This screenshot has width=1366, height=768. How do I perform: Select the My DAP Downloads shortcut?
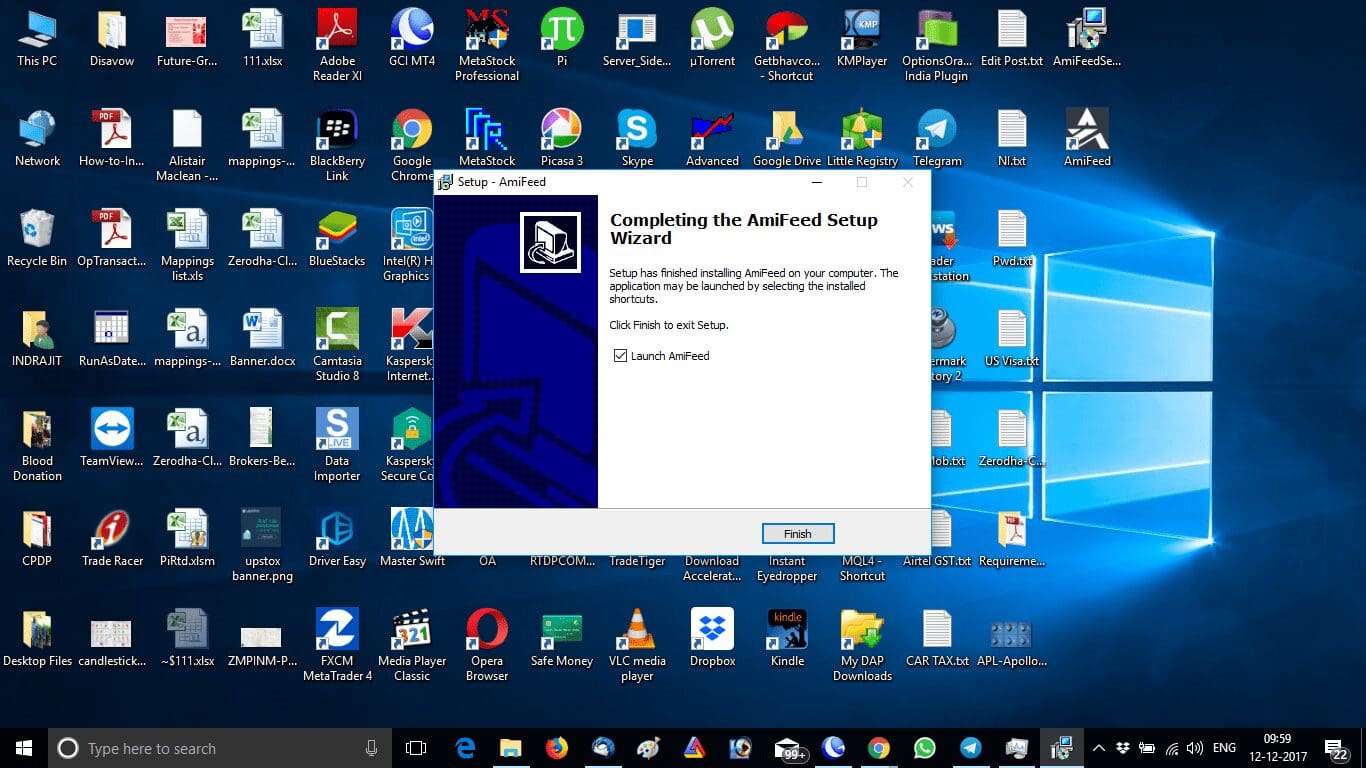coord(862,645)
